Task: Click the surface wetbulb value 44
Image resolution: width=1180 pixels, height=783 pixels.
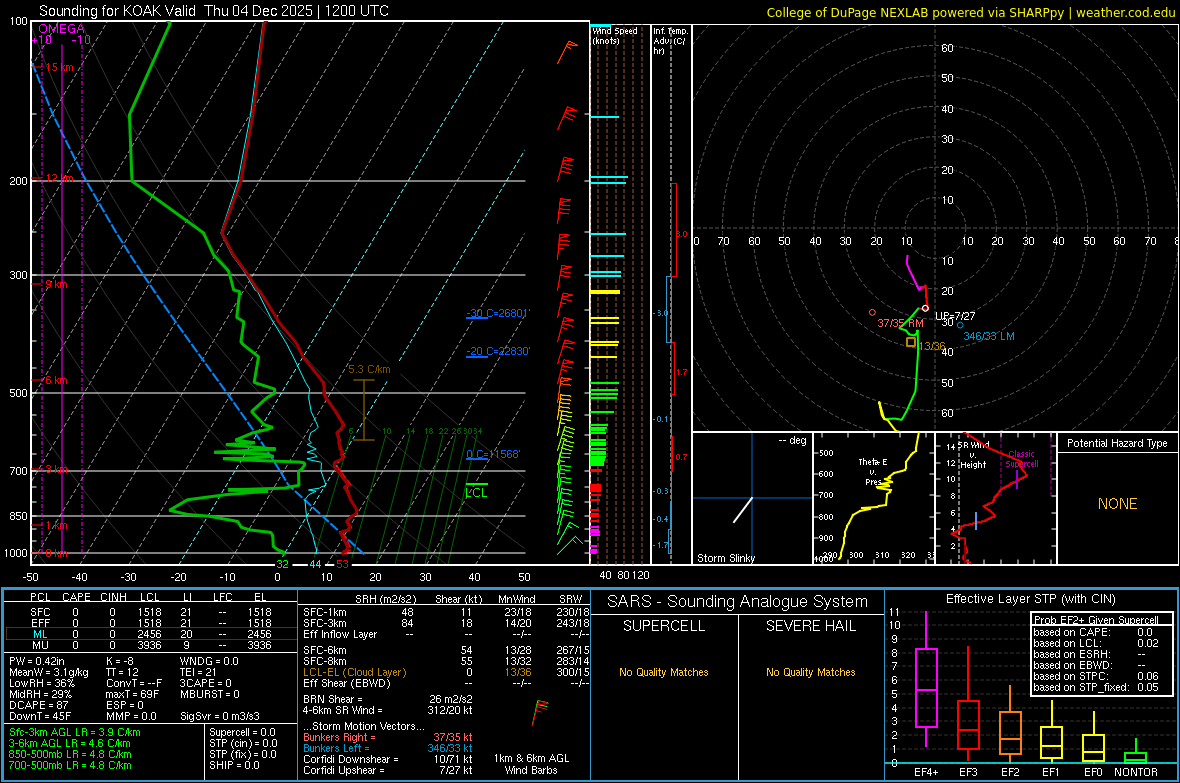Action: pyautogui.click(x=315, y=564)
